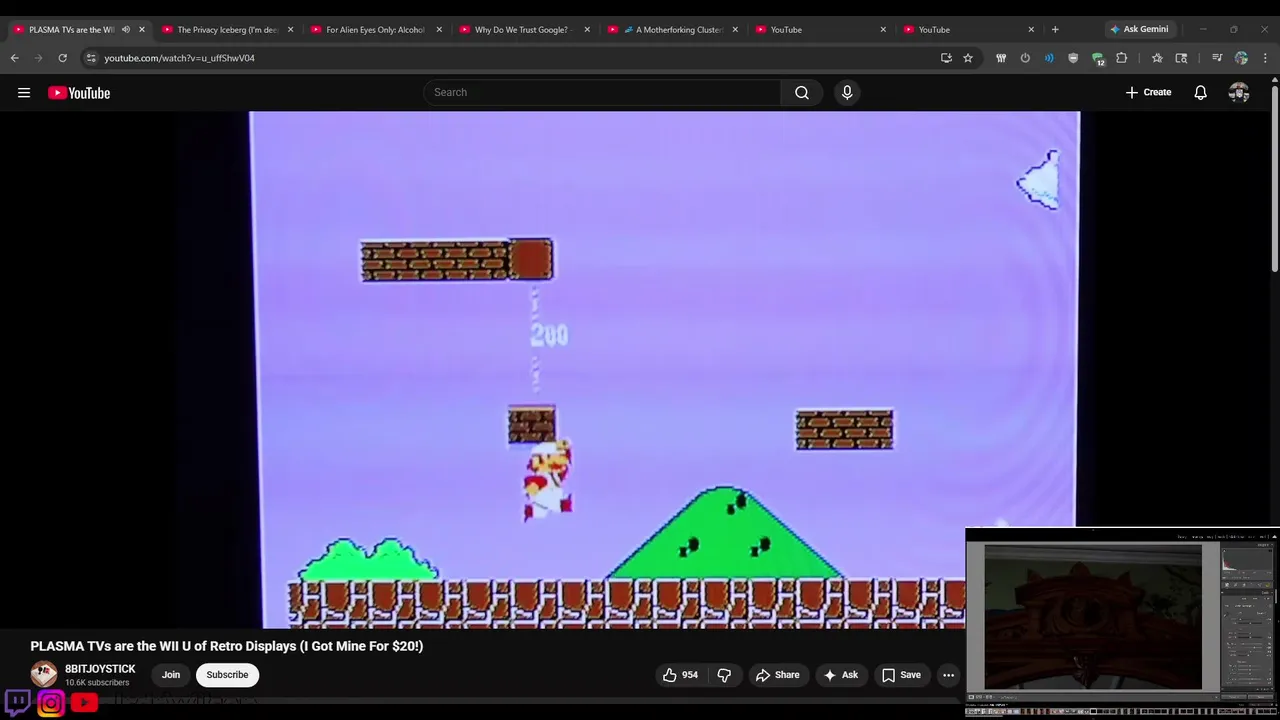This screenshot has height=720, width=1280.
Task: Click the page vertical scrollbar
Action: (1274, 178)
